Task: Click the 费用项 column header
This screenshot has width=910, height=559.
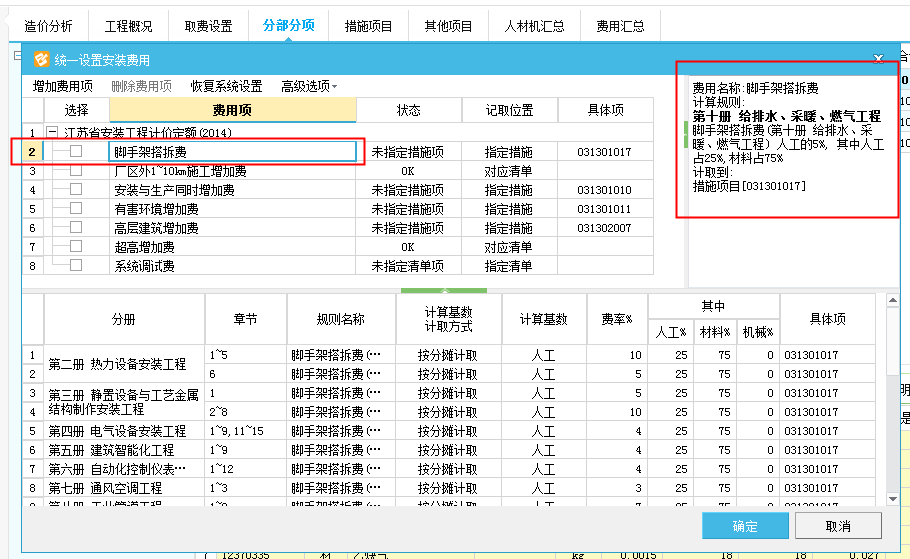Action: click(x=232, y=110)
